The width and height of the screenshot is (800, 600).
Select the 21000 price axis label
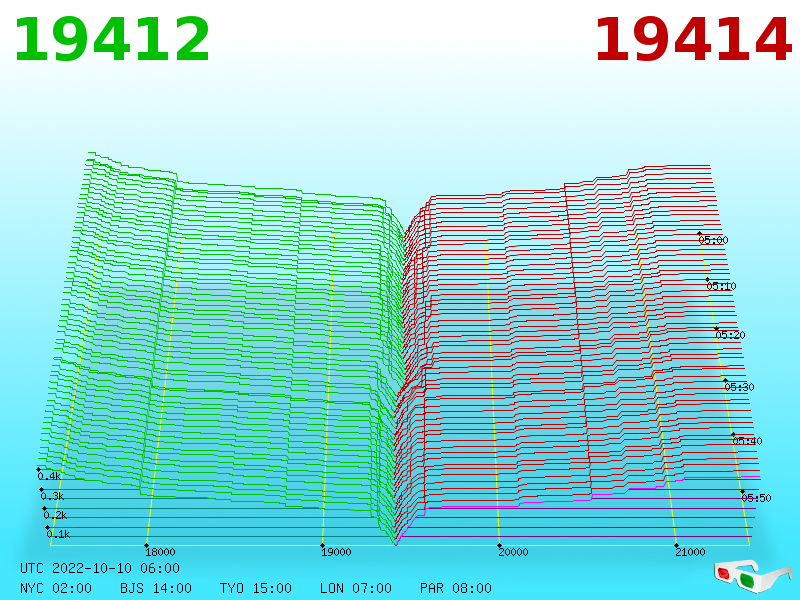click(x=690, y=552)
